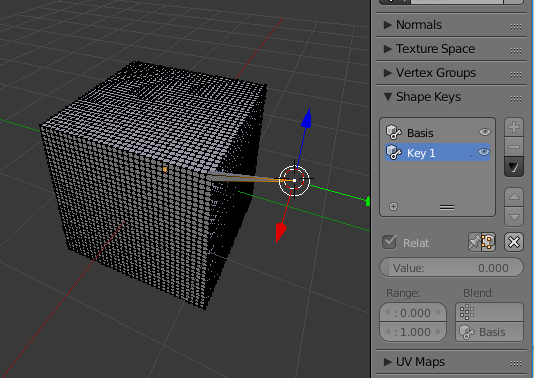Click the Range minimum 0.000 field
This screenshot has height=378, width=534.
(413, 312)
